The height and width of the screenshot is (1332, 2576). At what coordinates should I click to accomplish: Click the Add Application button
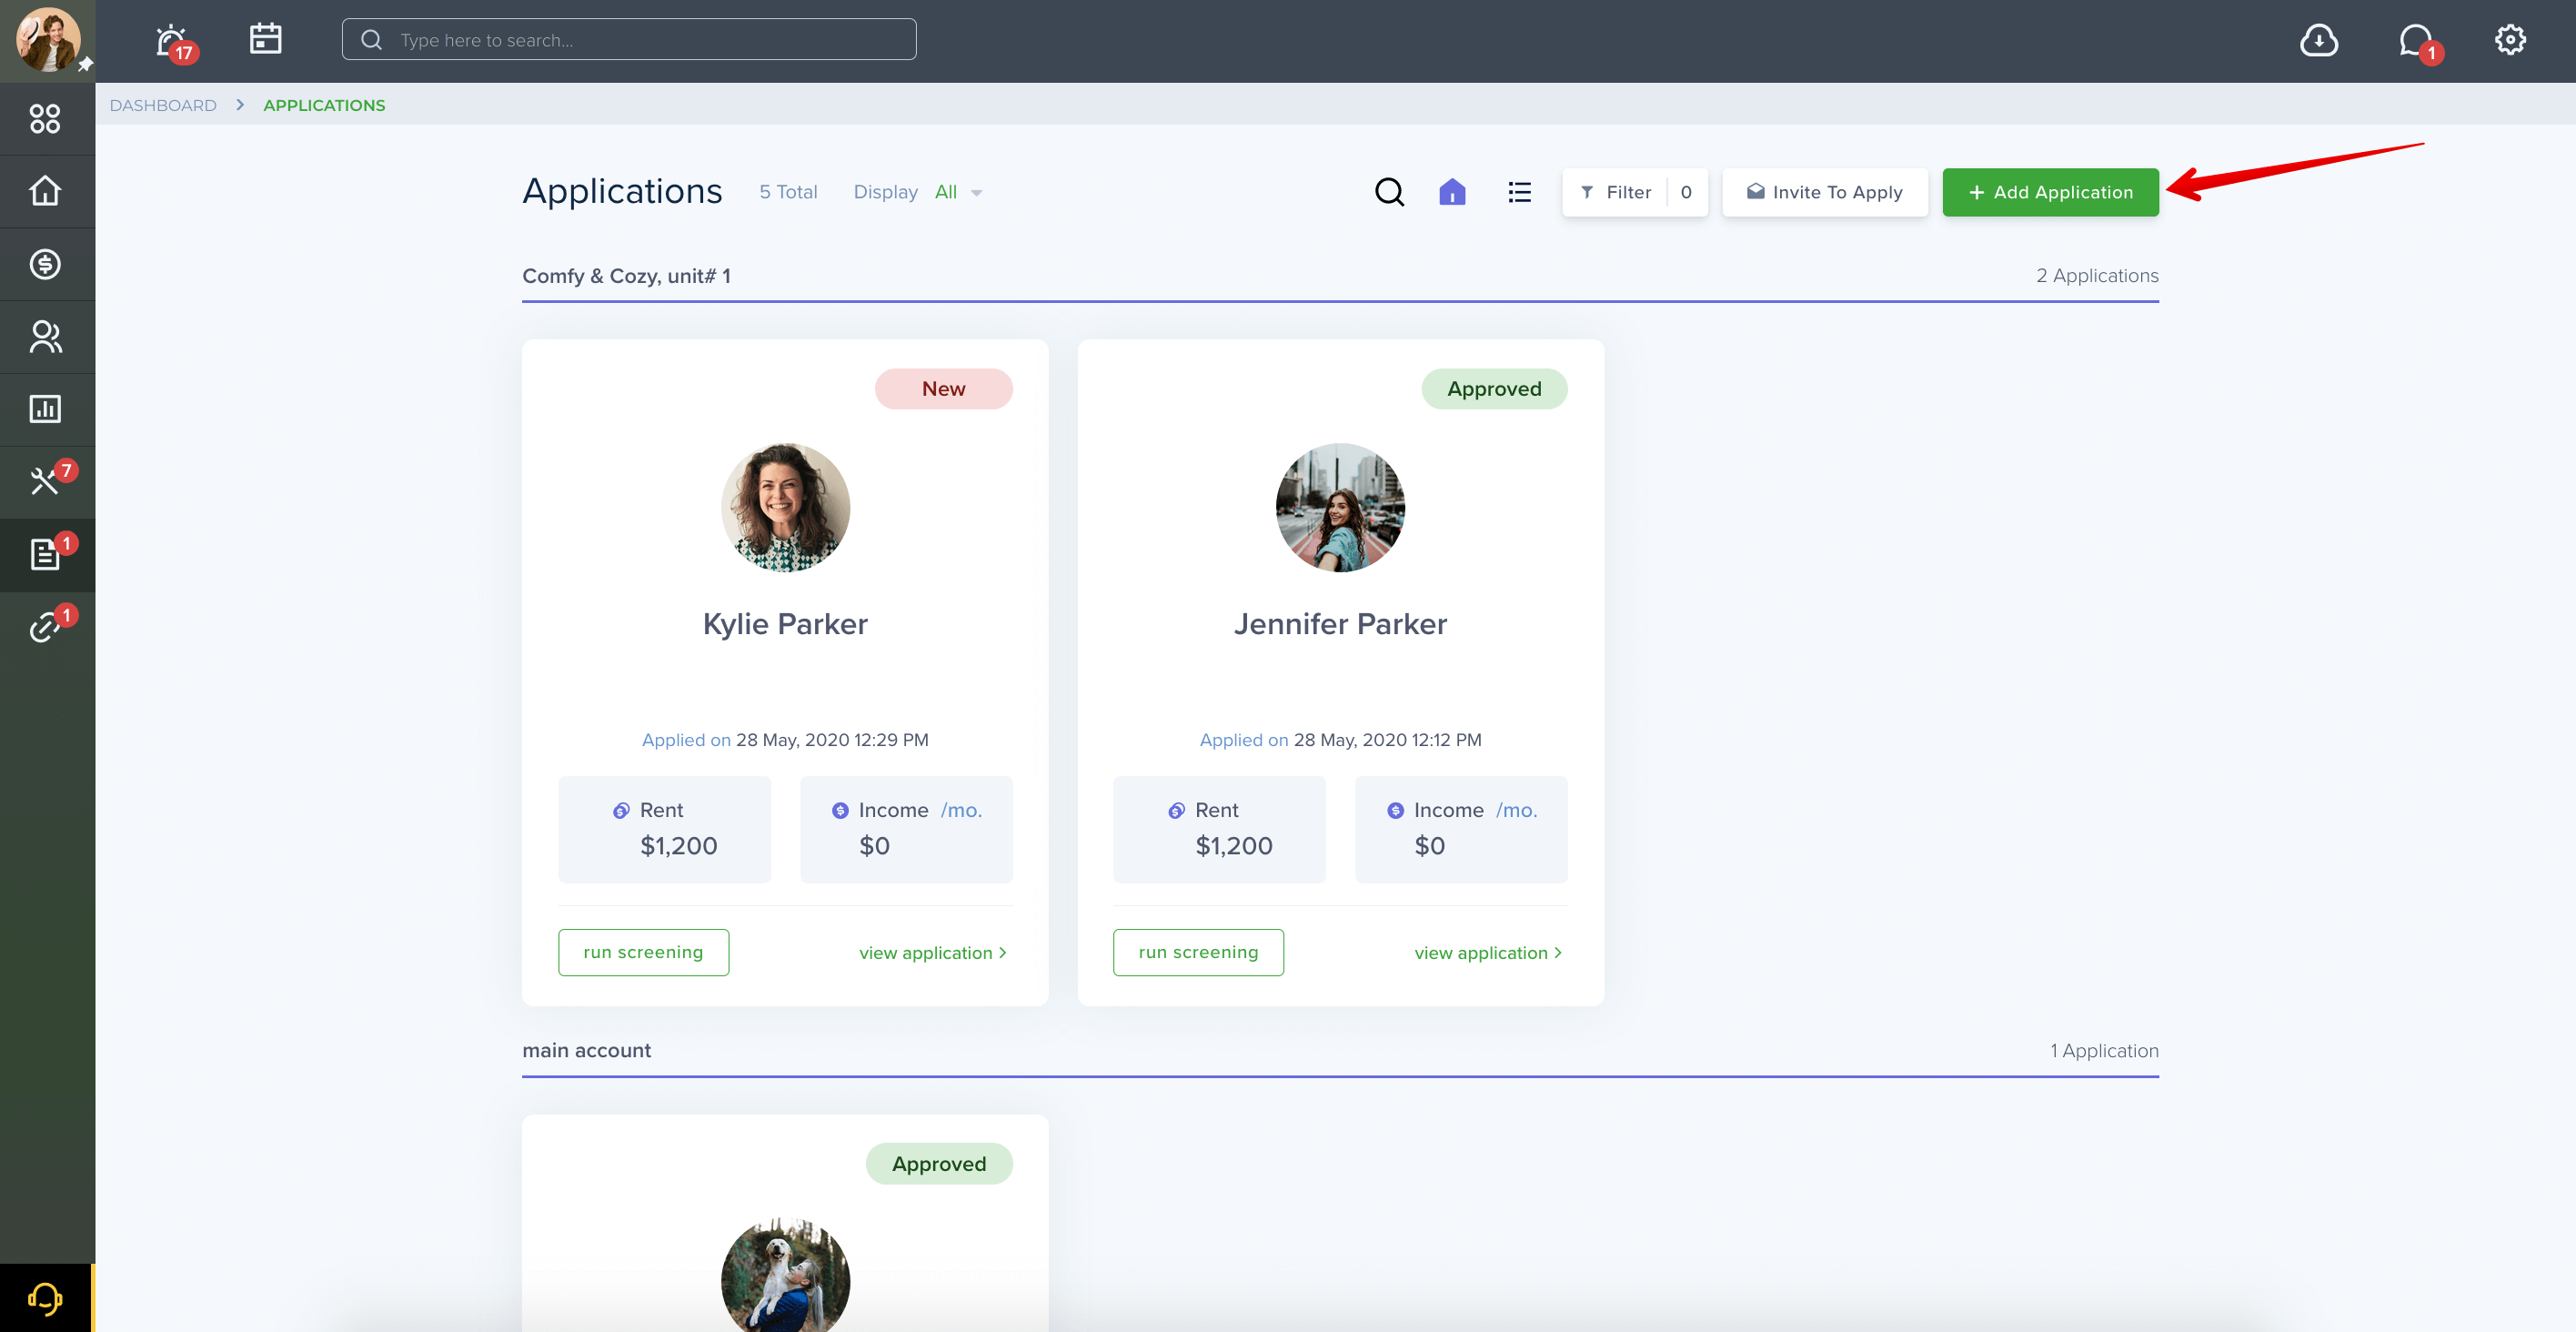(x=2050, y=192)
